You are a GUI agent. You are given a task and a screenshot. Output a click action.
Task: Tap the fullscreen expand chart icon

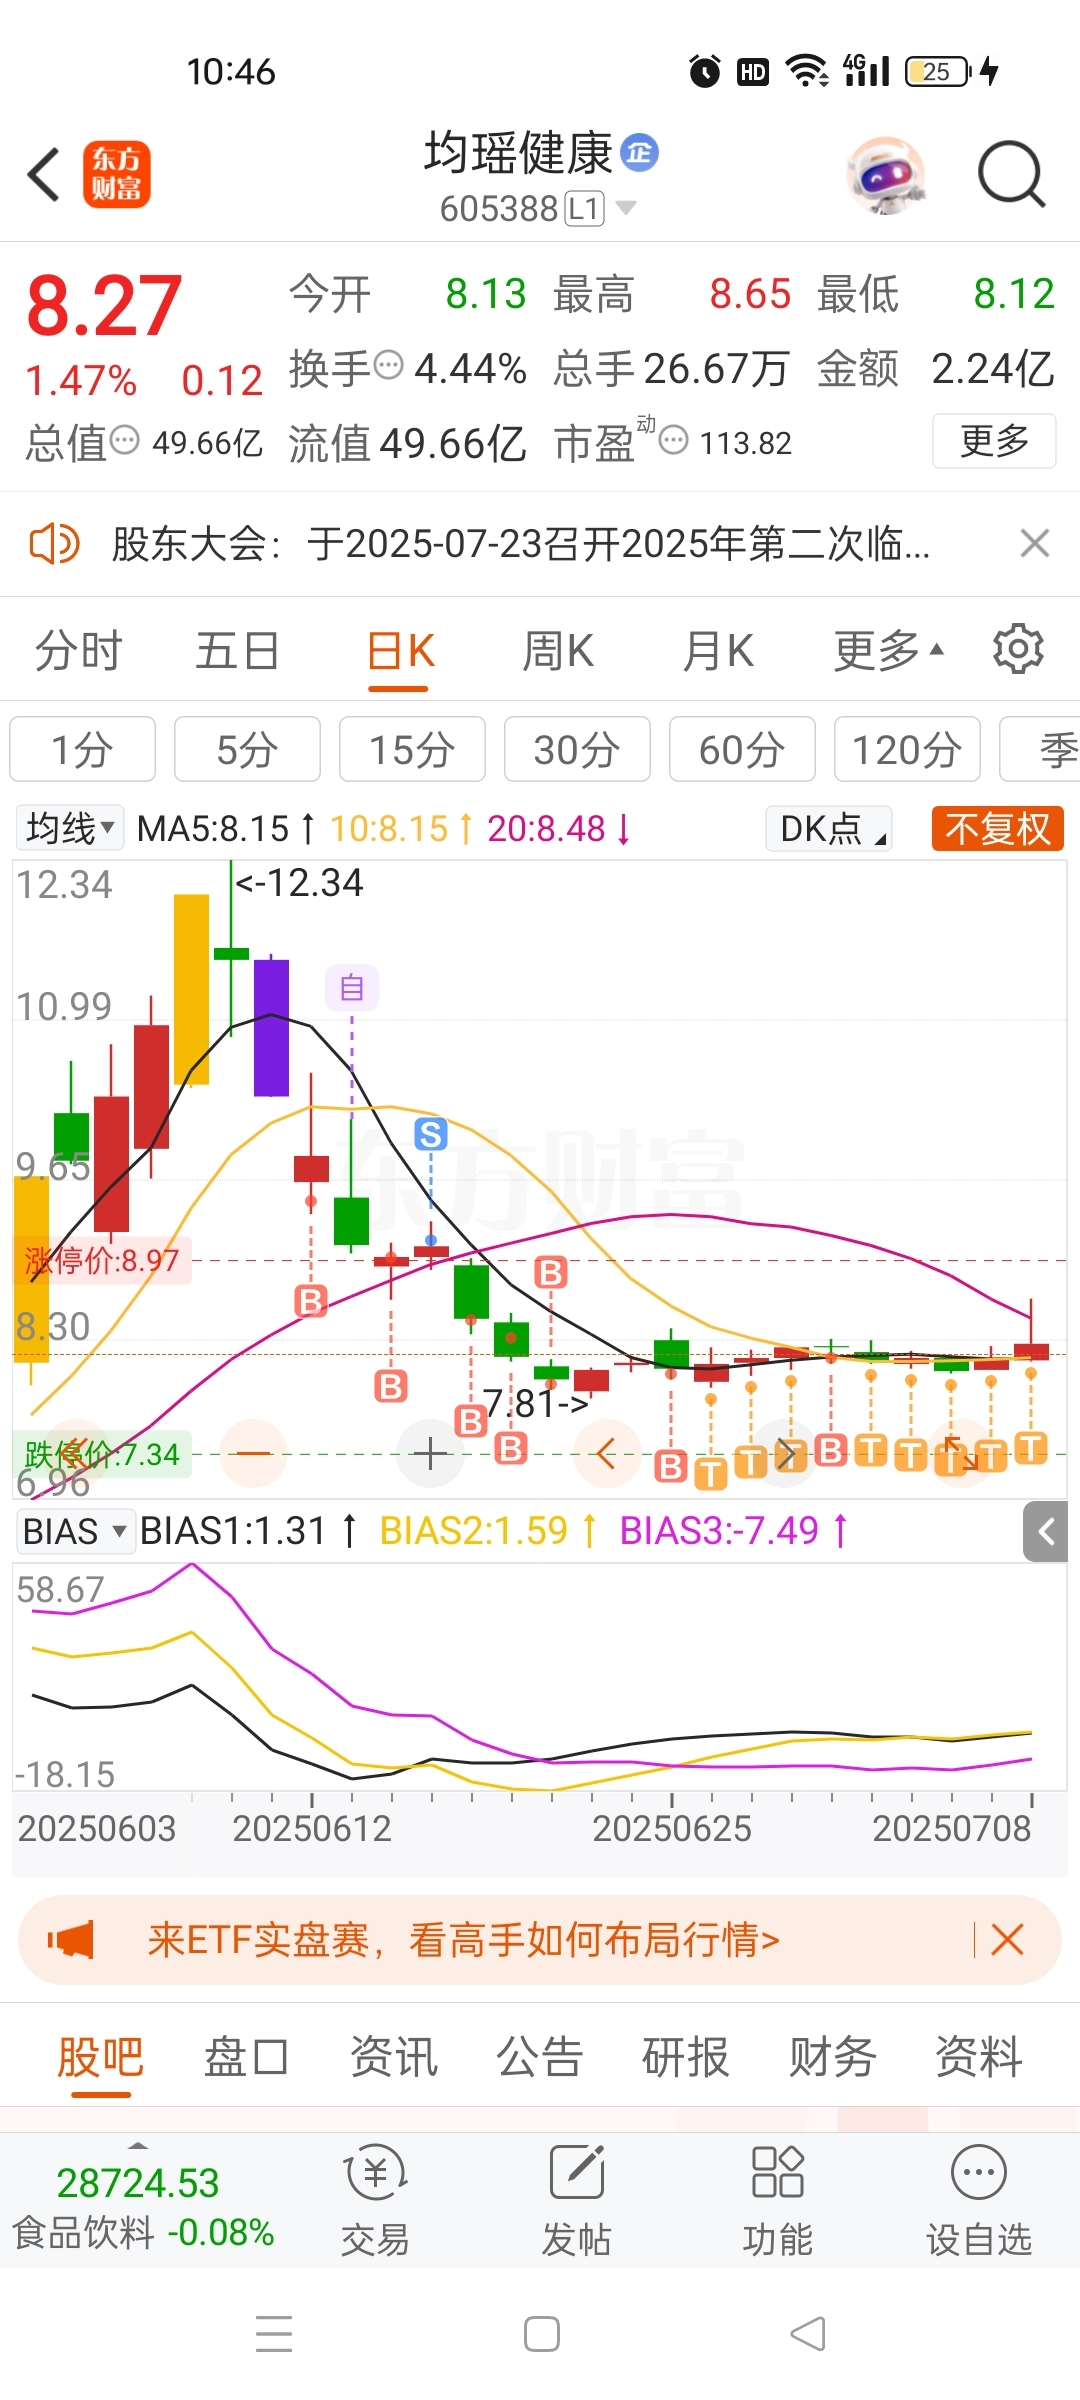(x=962, y=1453)
